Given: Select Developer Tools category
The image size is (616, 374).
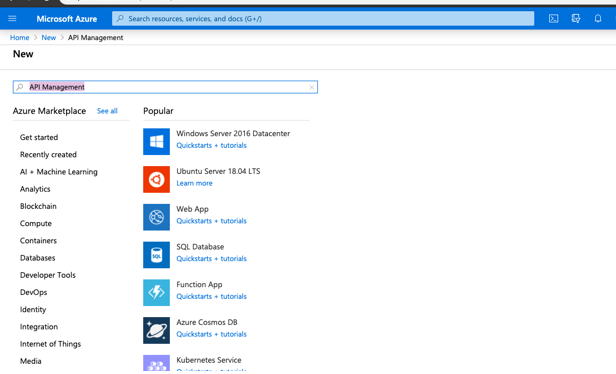Looking at the screenshot, I should tap(48, 275).
